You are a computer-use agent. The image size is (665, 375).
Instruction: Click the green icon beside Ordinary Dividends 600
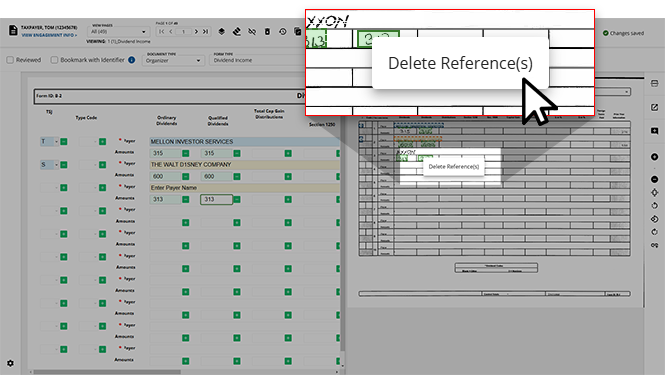pyautogui.click(x=186, y=176)
